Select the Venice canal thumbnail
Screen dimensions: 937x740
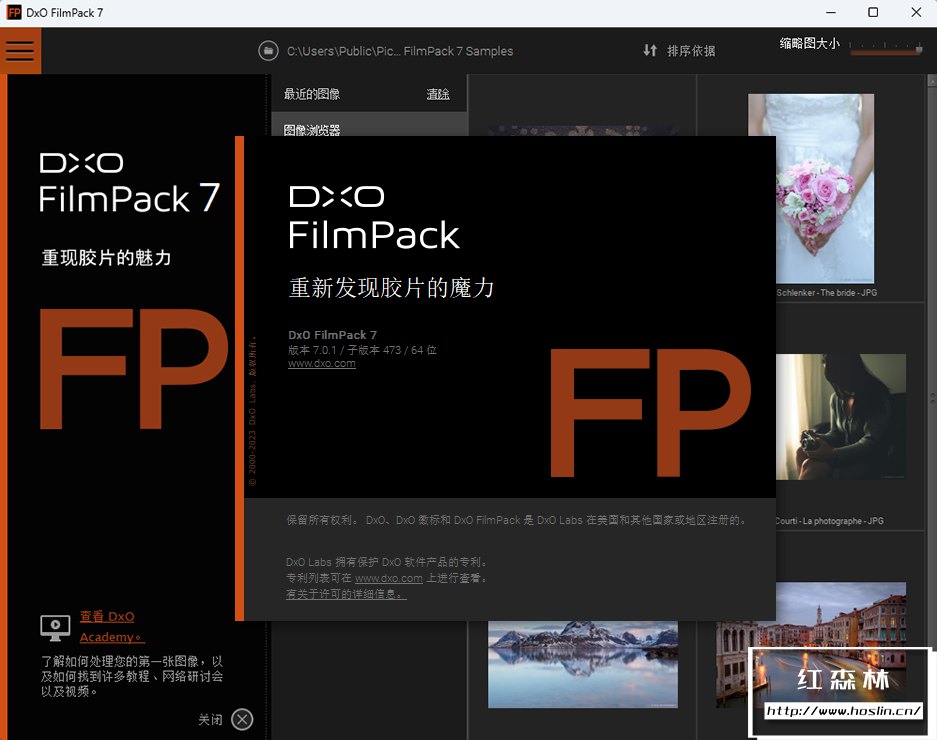pyautogui.click(x=811, y=644)
